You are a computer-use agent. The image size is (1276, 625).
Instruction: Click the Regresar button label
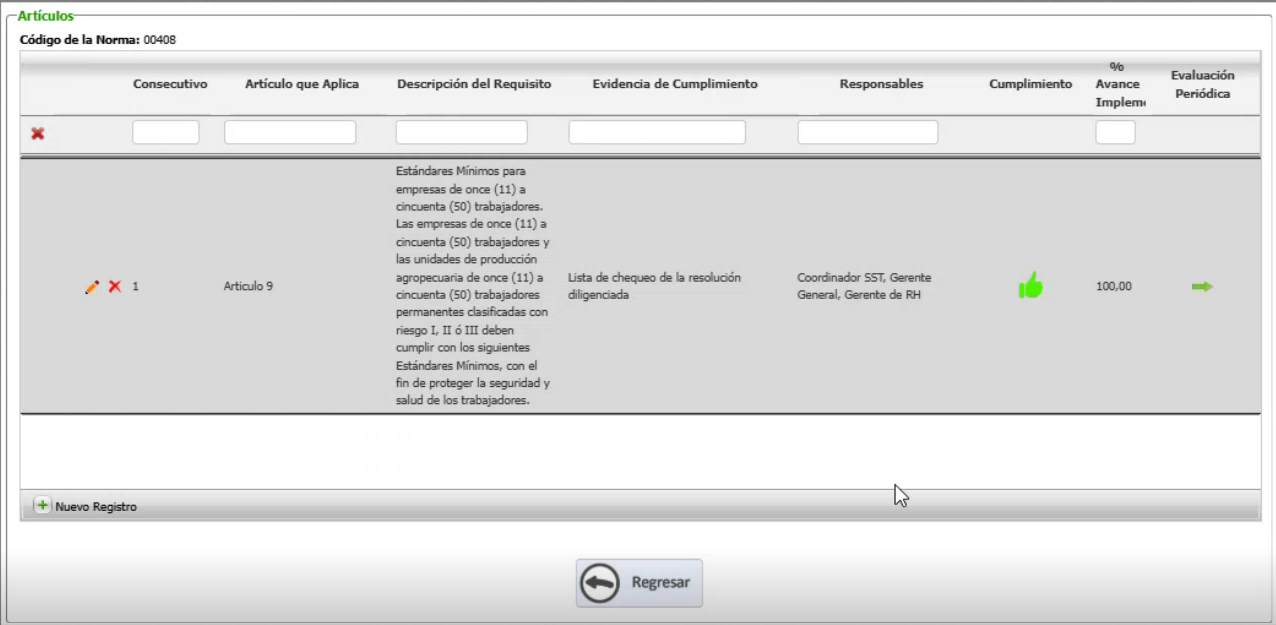(x=660, y=583)
